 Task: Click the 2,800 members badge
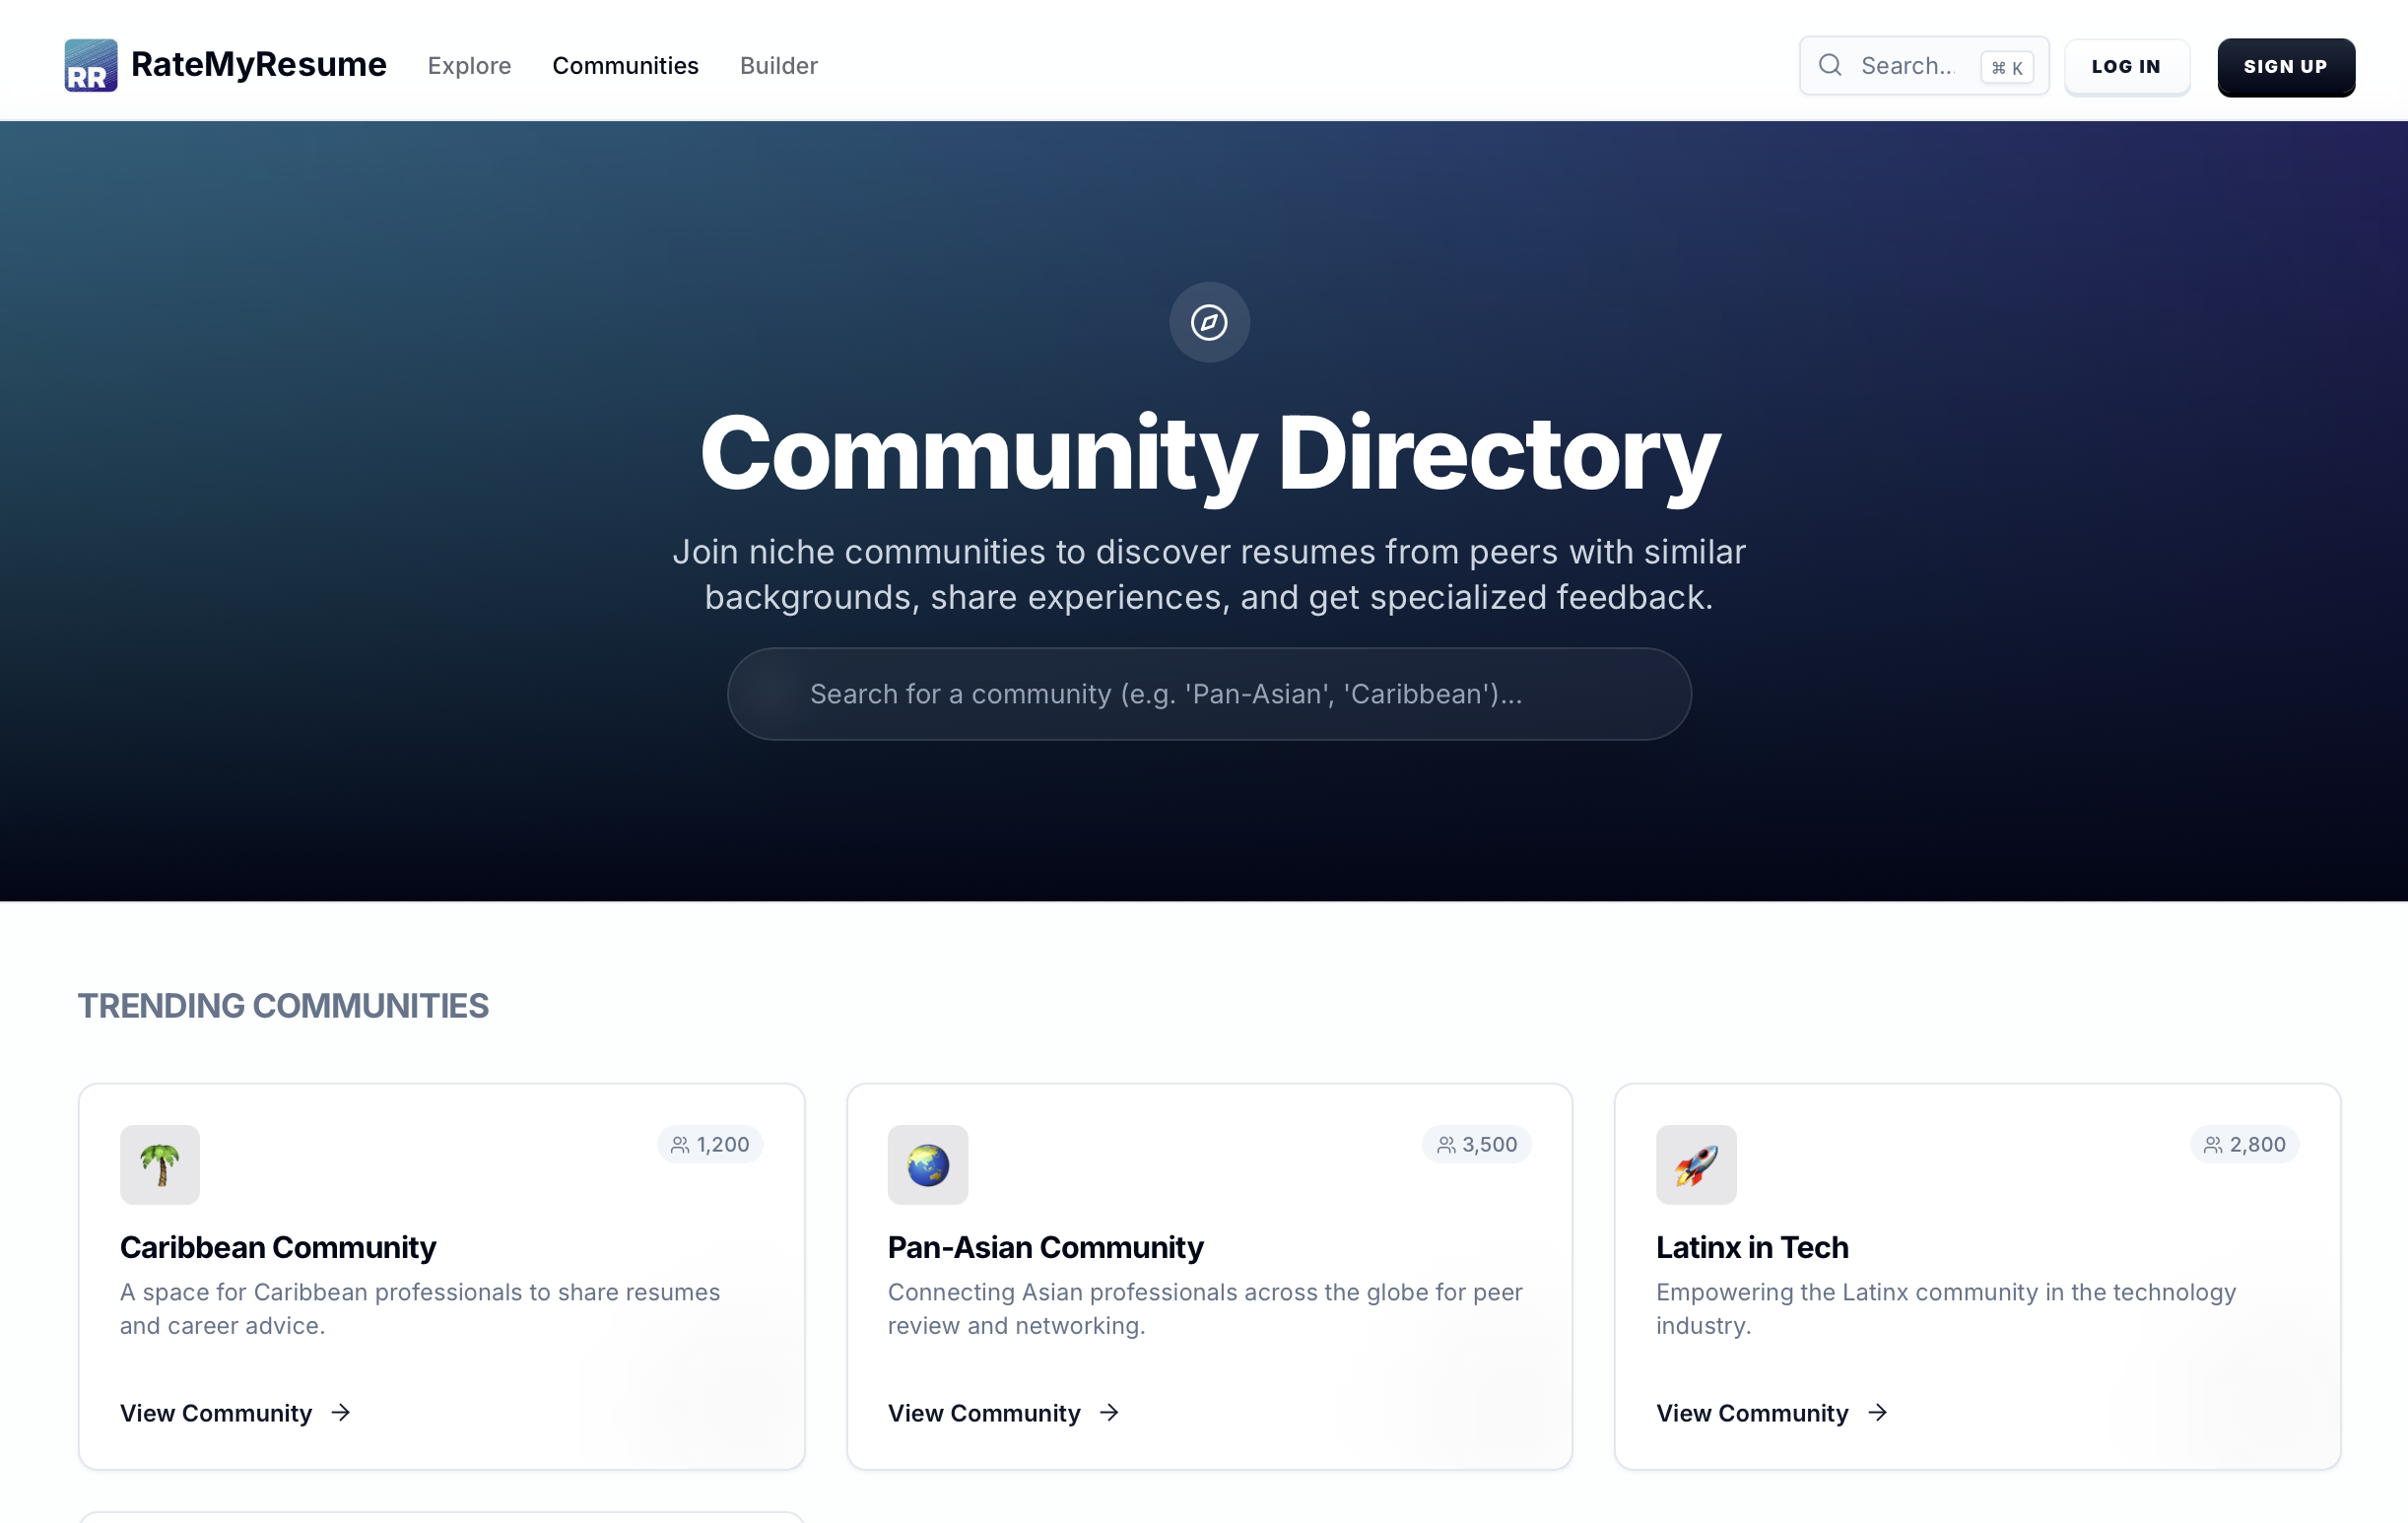pos(2244,1144)
